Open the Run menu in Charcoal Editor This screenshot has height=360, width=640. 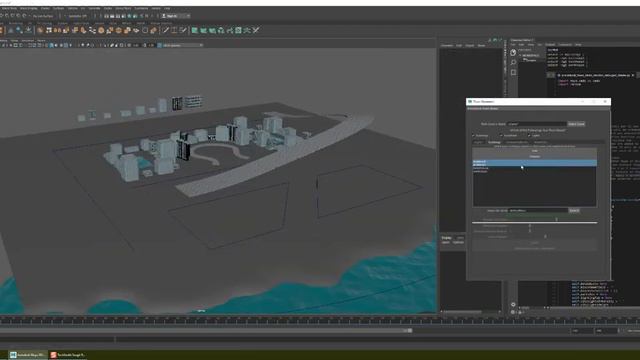(x=540, y=44)
